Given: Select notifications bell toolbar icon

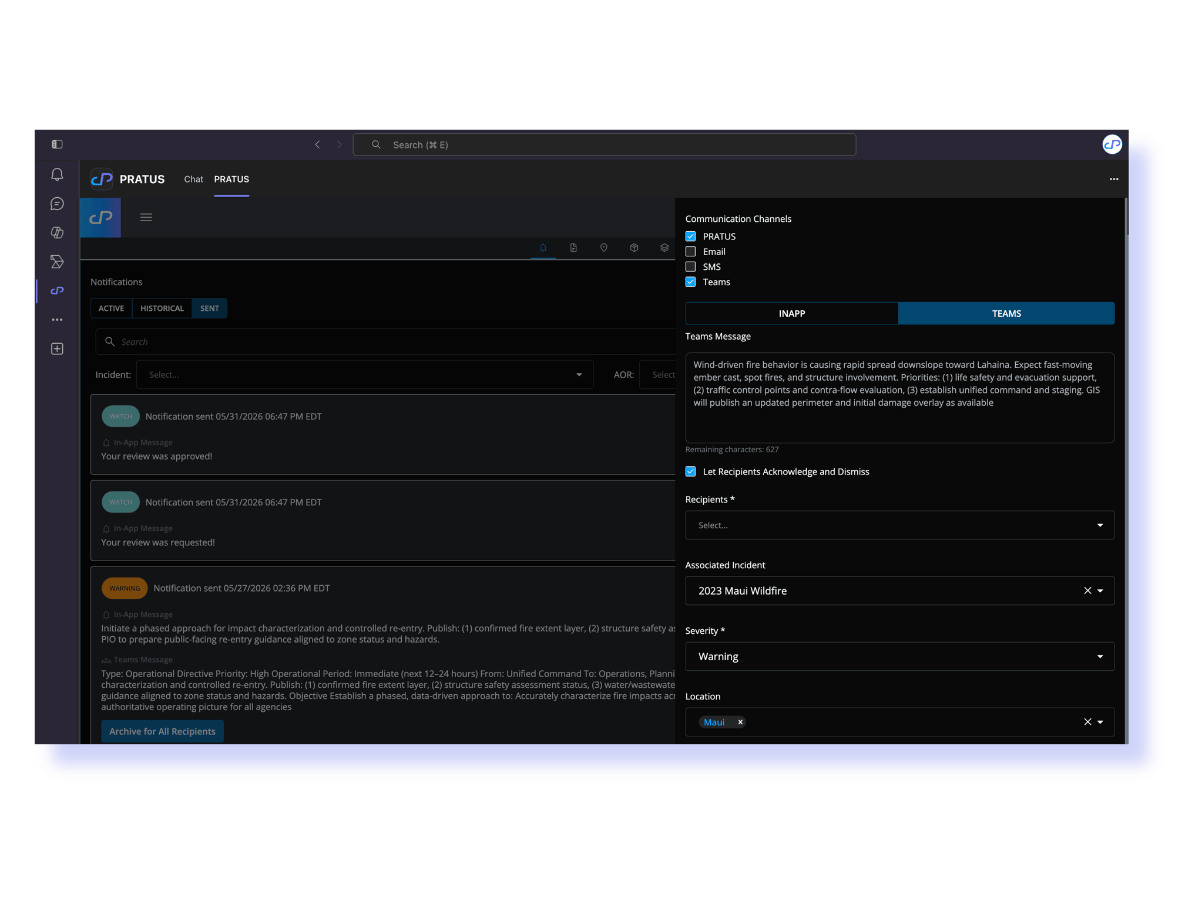Looking at the screenshot, I should (543, 248).
